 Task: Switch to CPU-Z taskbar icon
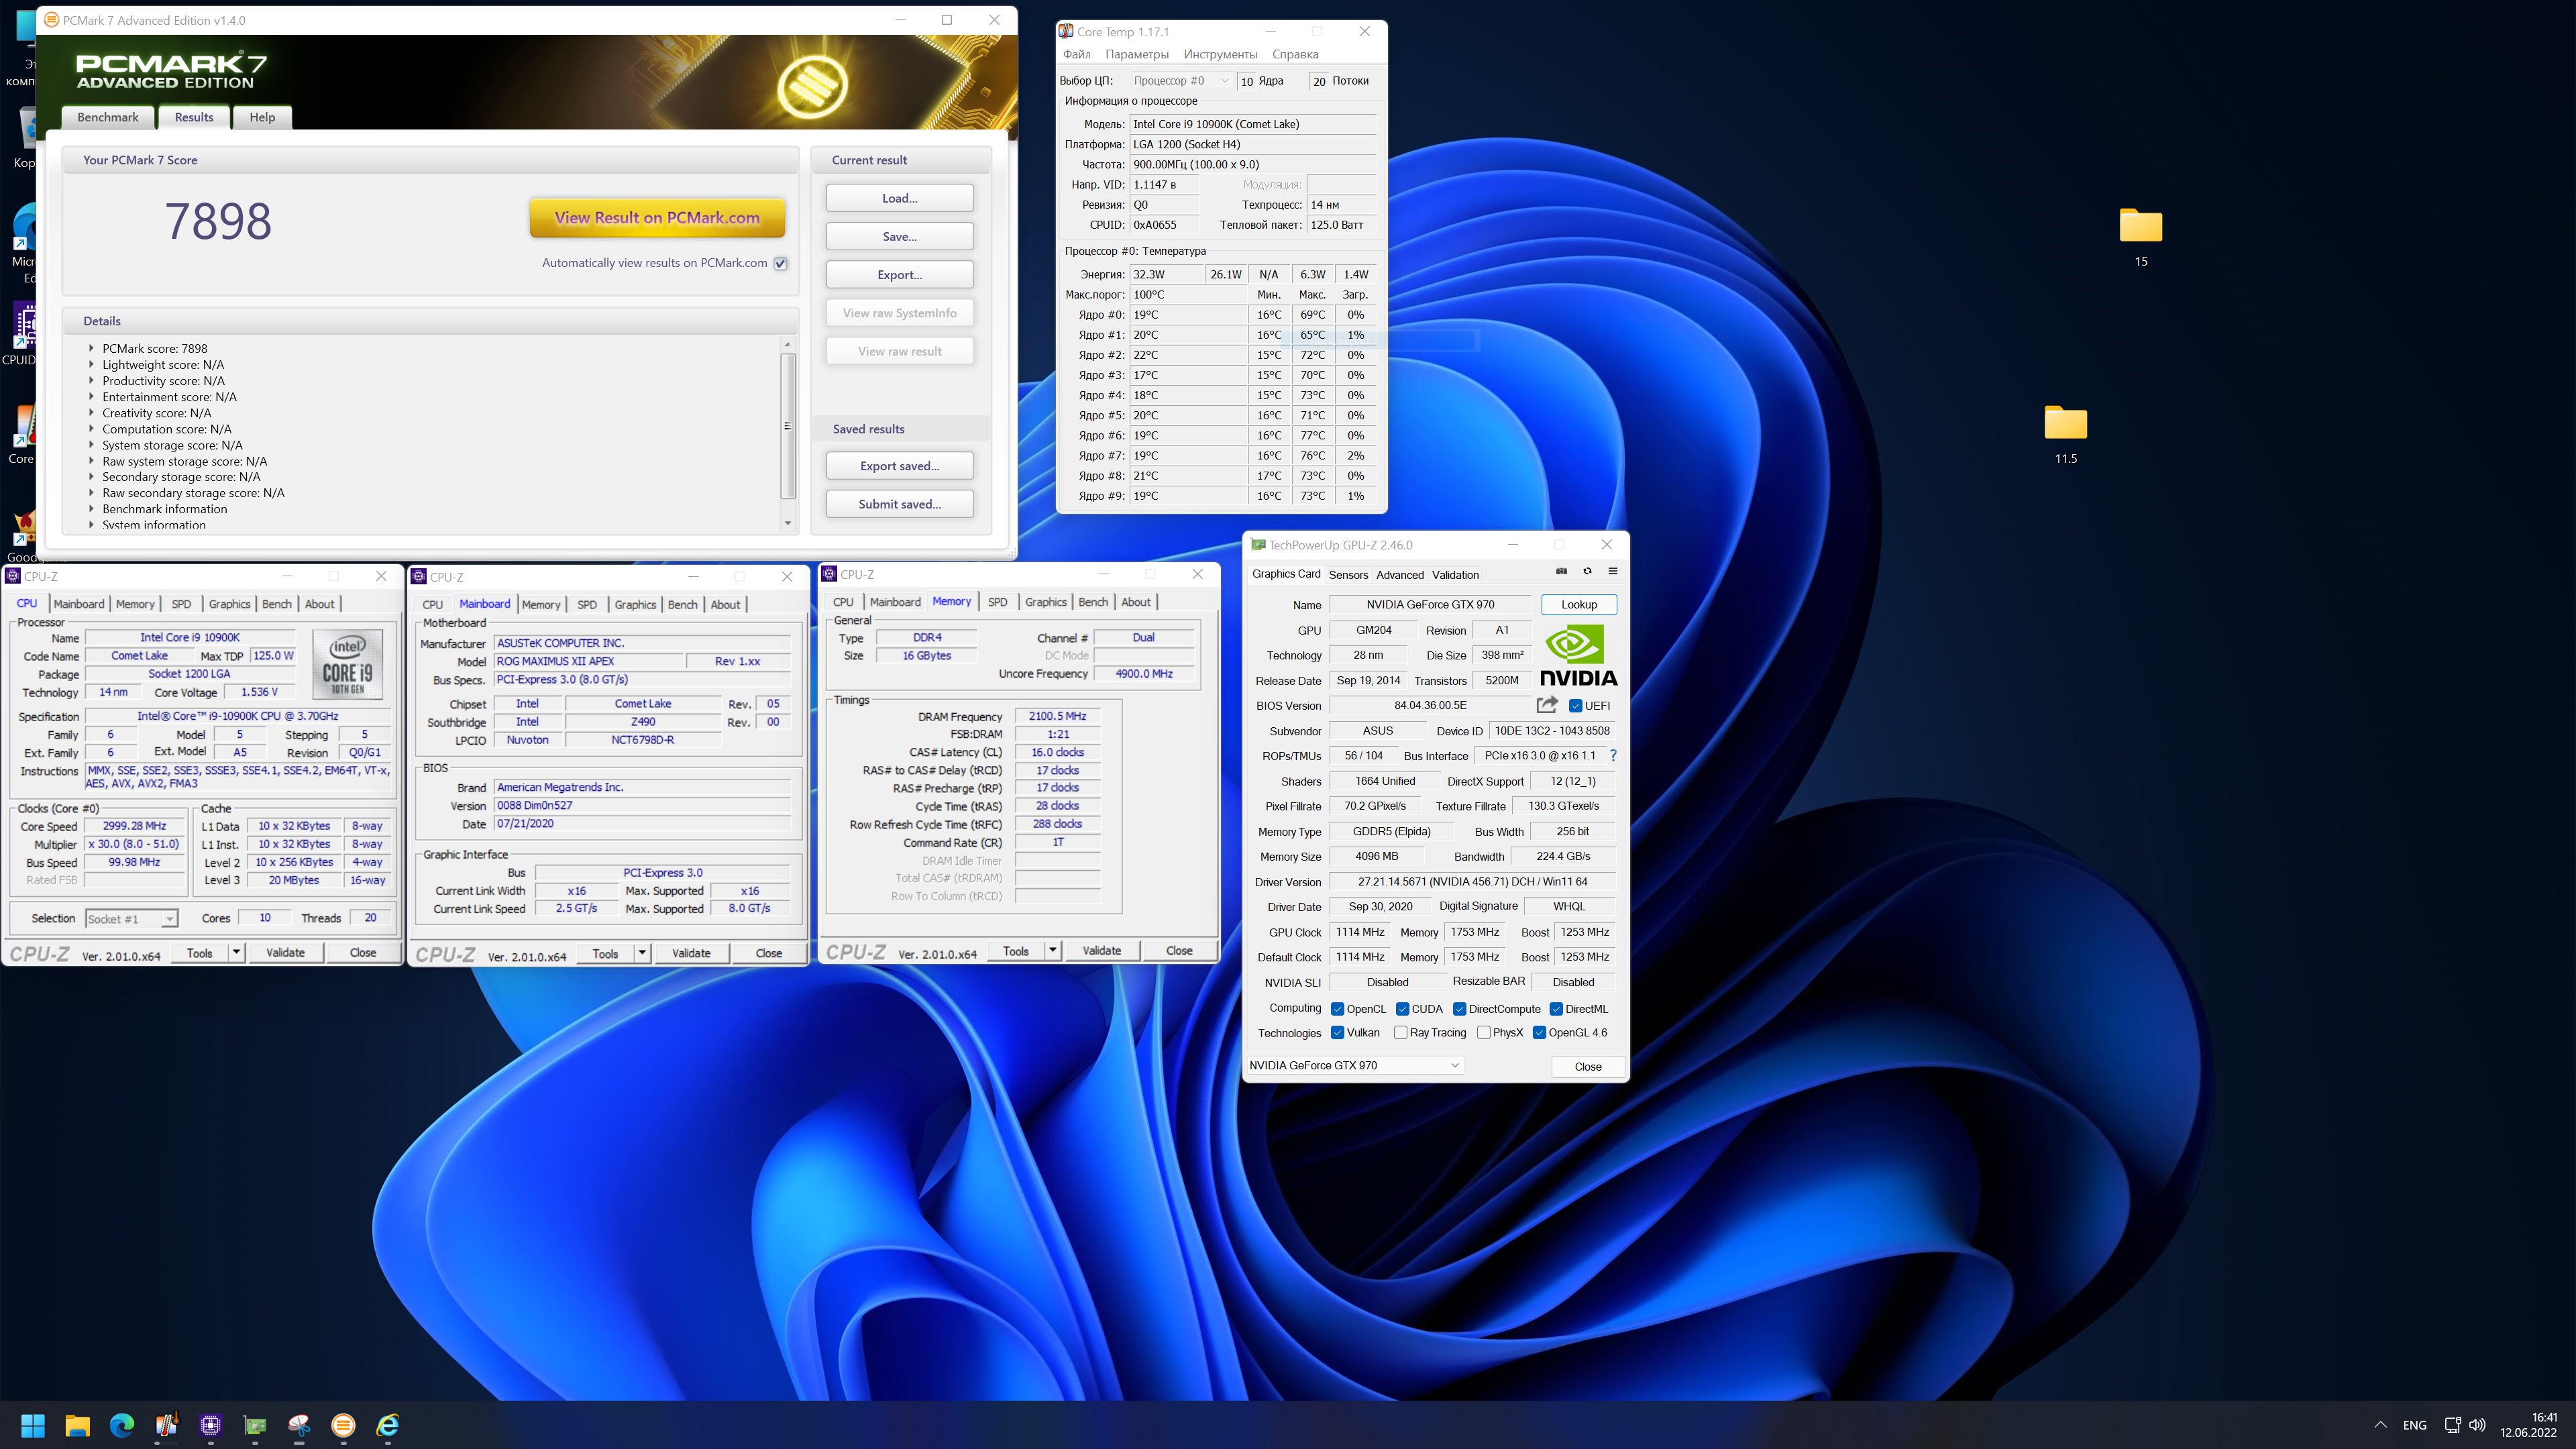pyautogui.click(x=210, y=1425)
